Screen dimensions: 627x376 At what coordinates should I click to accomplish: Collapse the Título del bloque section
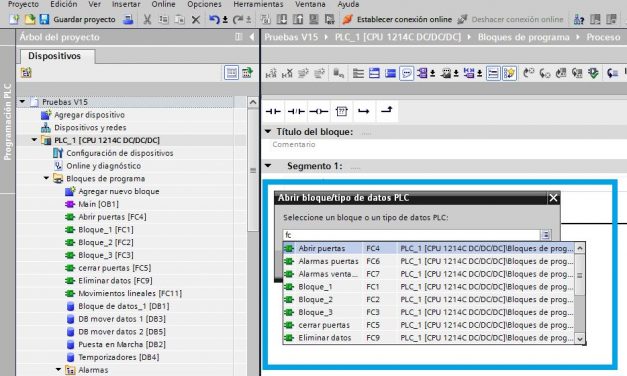268,131
